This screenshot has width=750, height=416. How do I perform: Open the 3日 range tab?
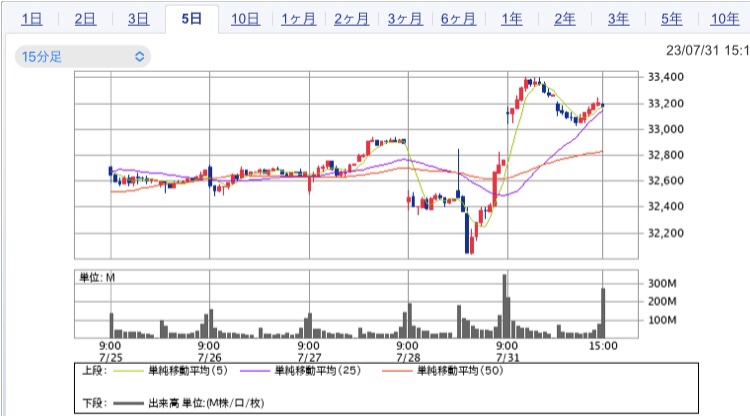coord(138,19)
